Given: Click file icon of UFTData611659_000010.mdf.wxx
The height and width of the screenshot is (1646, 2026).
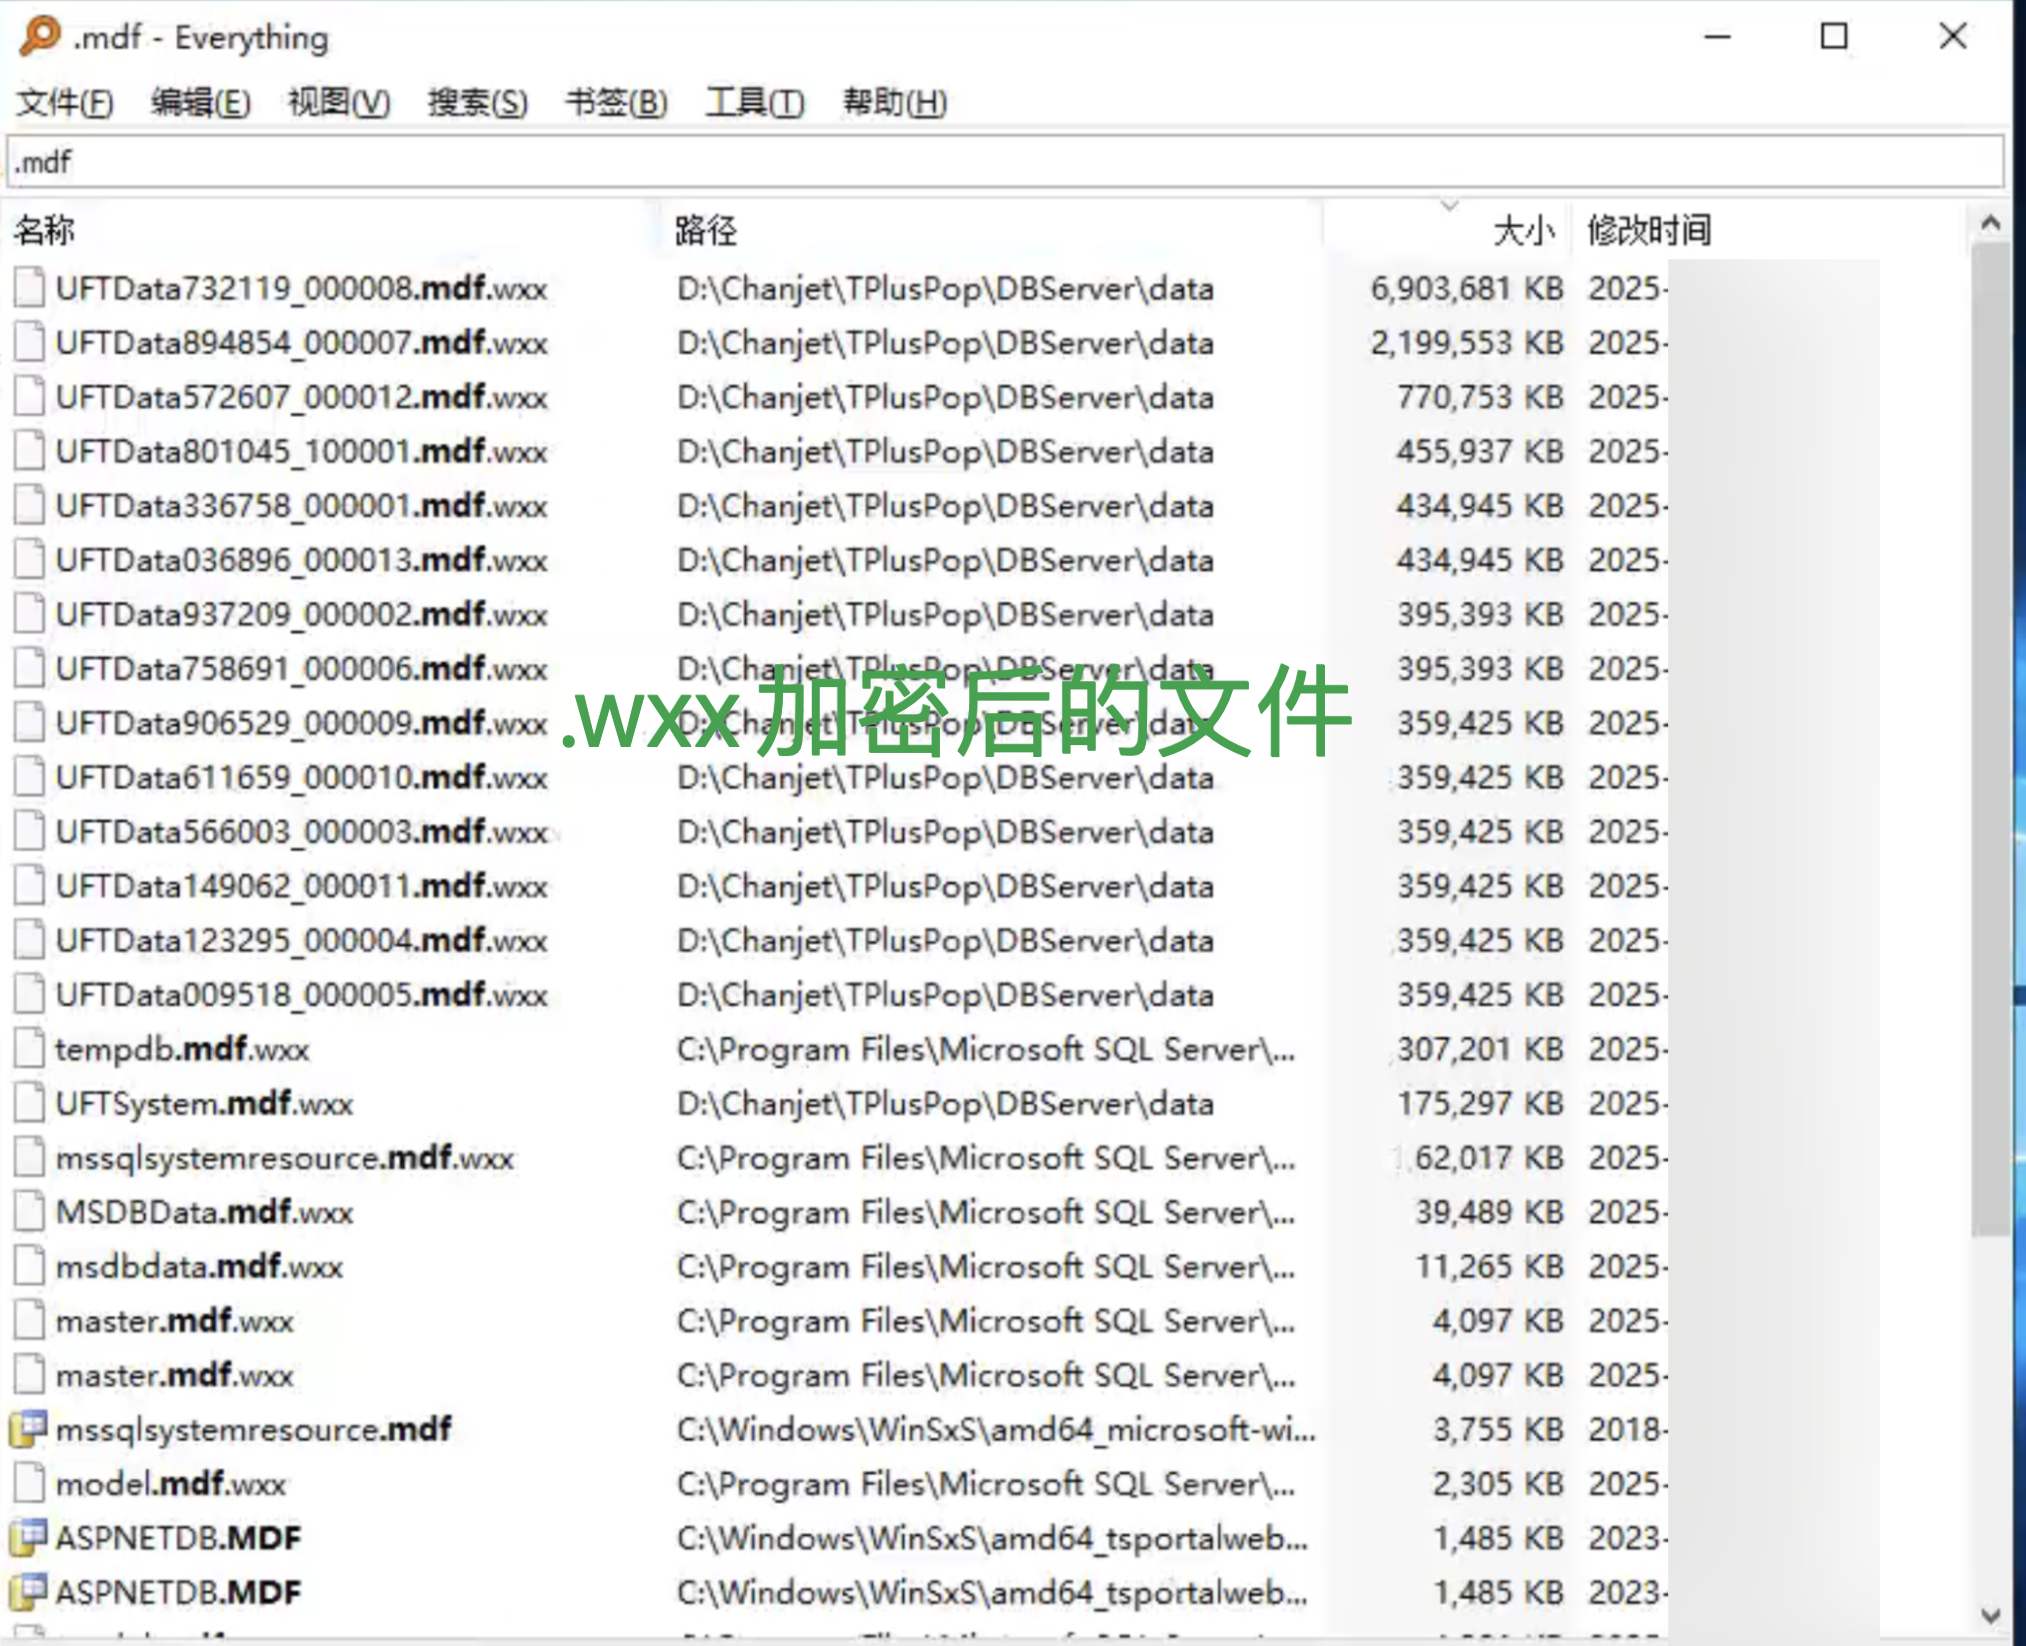Looking at the screenshot, I should point(30,777).
